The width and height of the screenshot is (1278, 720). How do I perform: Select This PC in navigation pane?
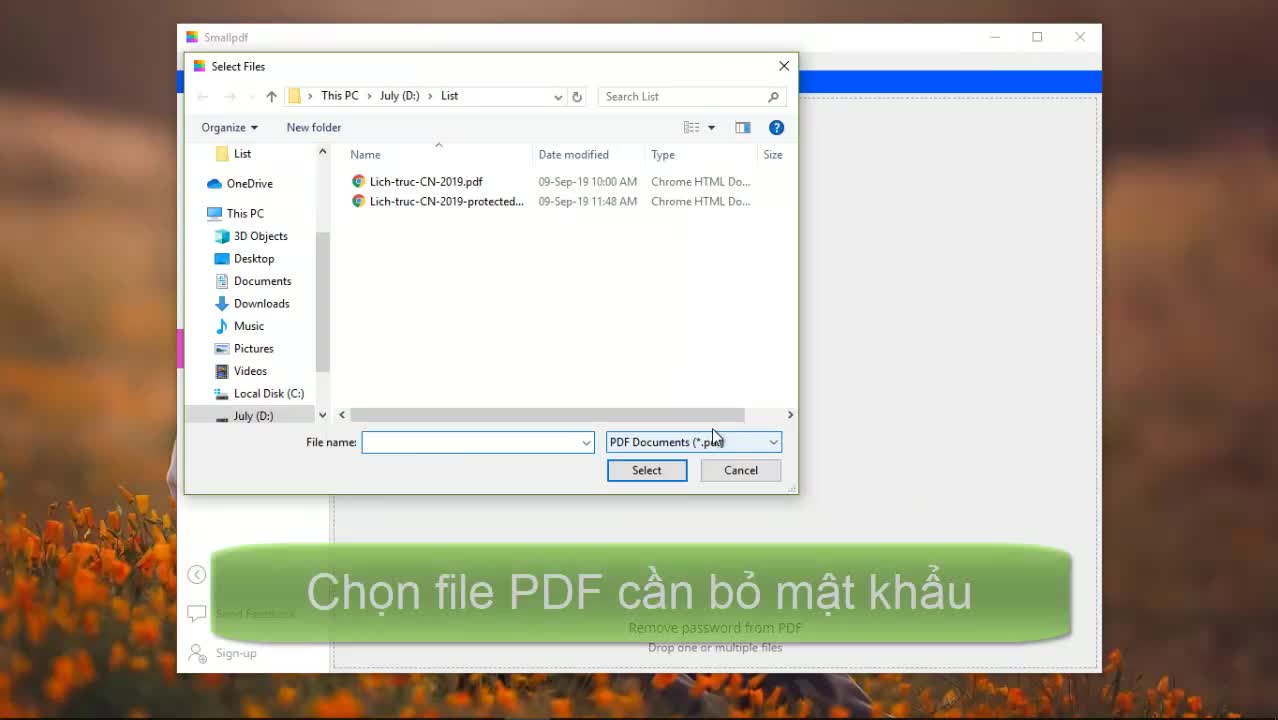click(245, 213)
